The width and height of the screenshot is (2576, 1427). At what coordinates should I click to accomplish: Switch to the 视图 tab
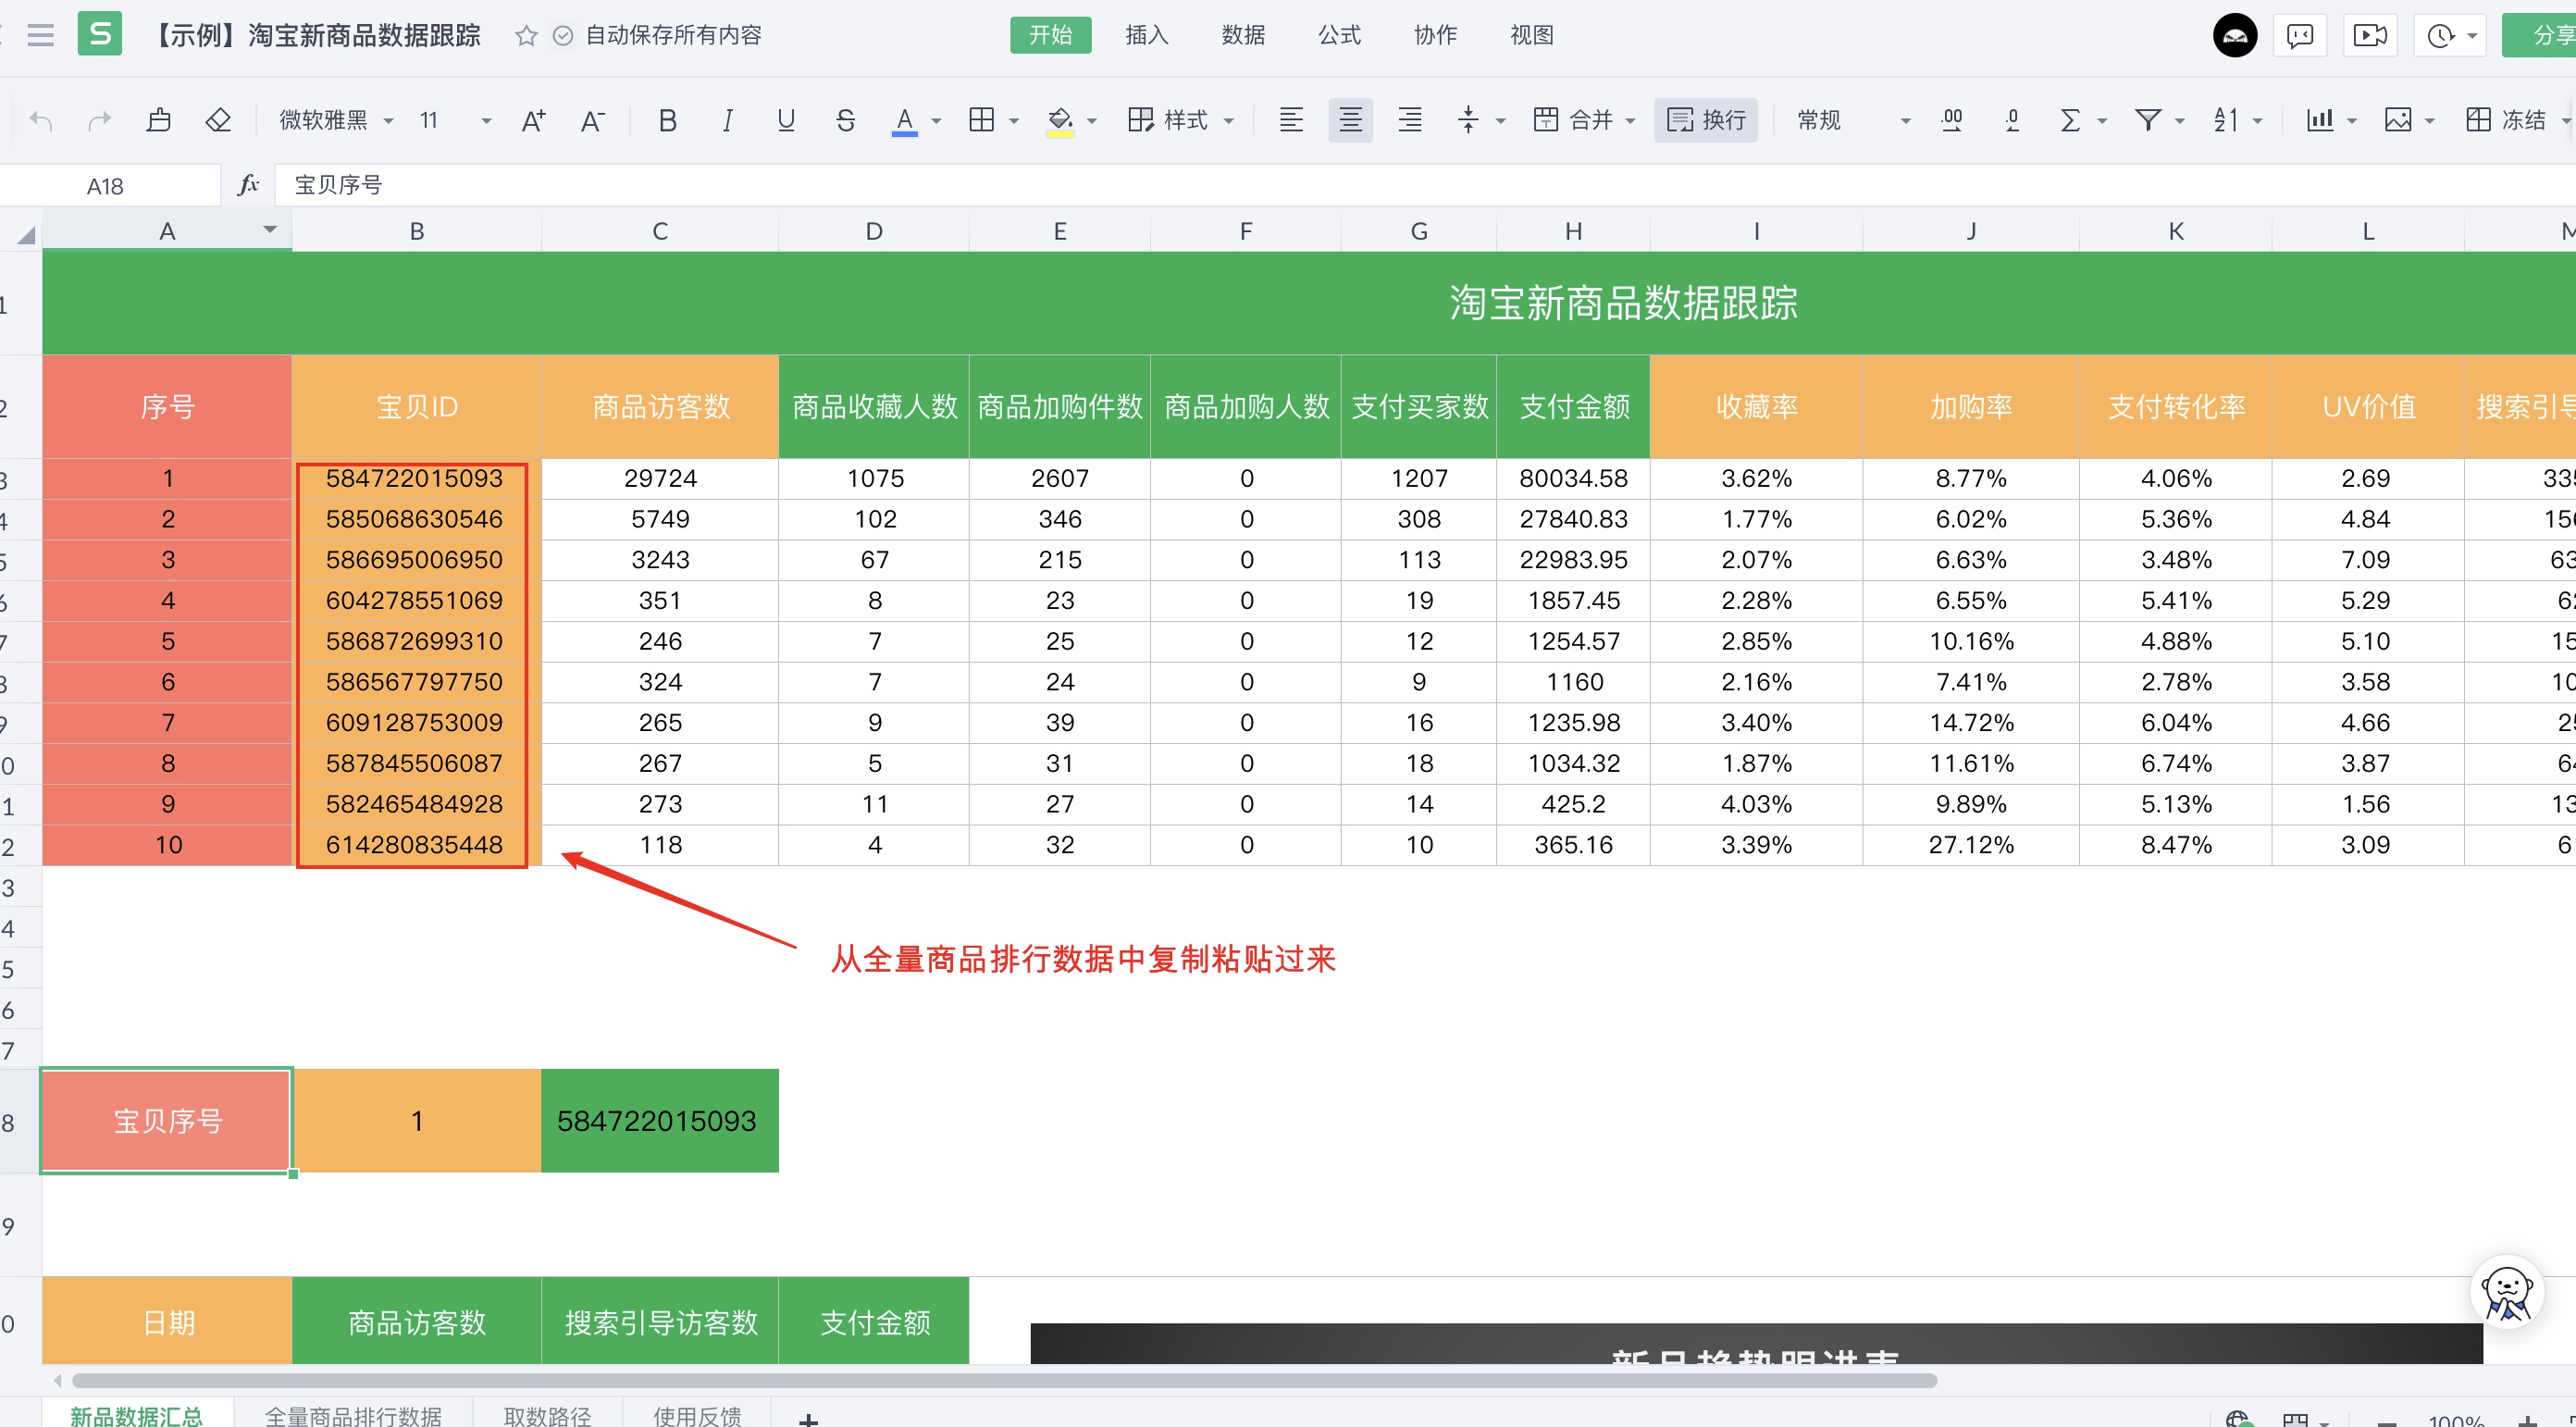pyautogui.click(x=1531, y=35)
